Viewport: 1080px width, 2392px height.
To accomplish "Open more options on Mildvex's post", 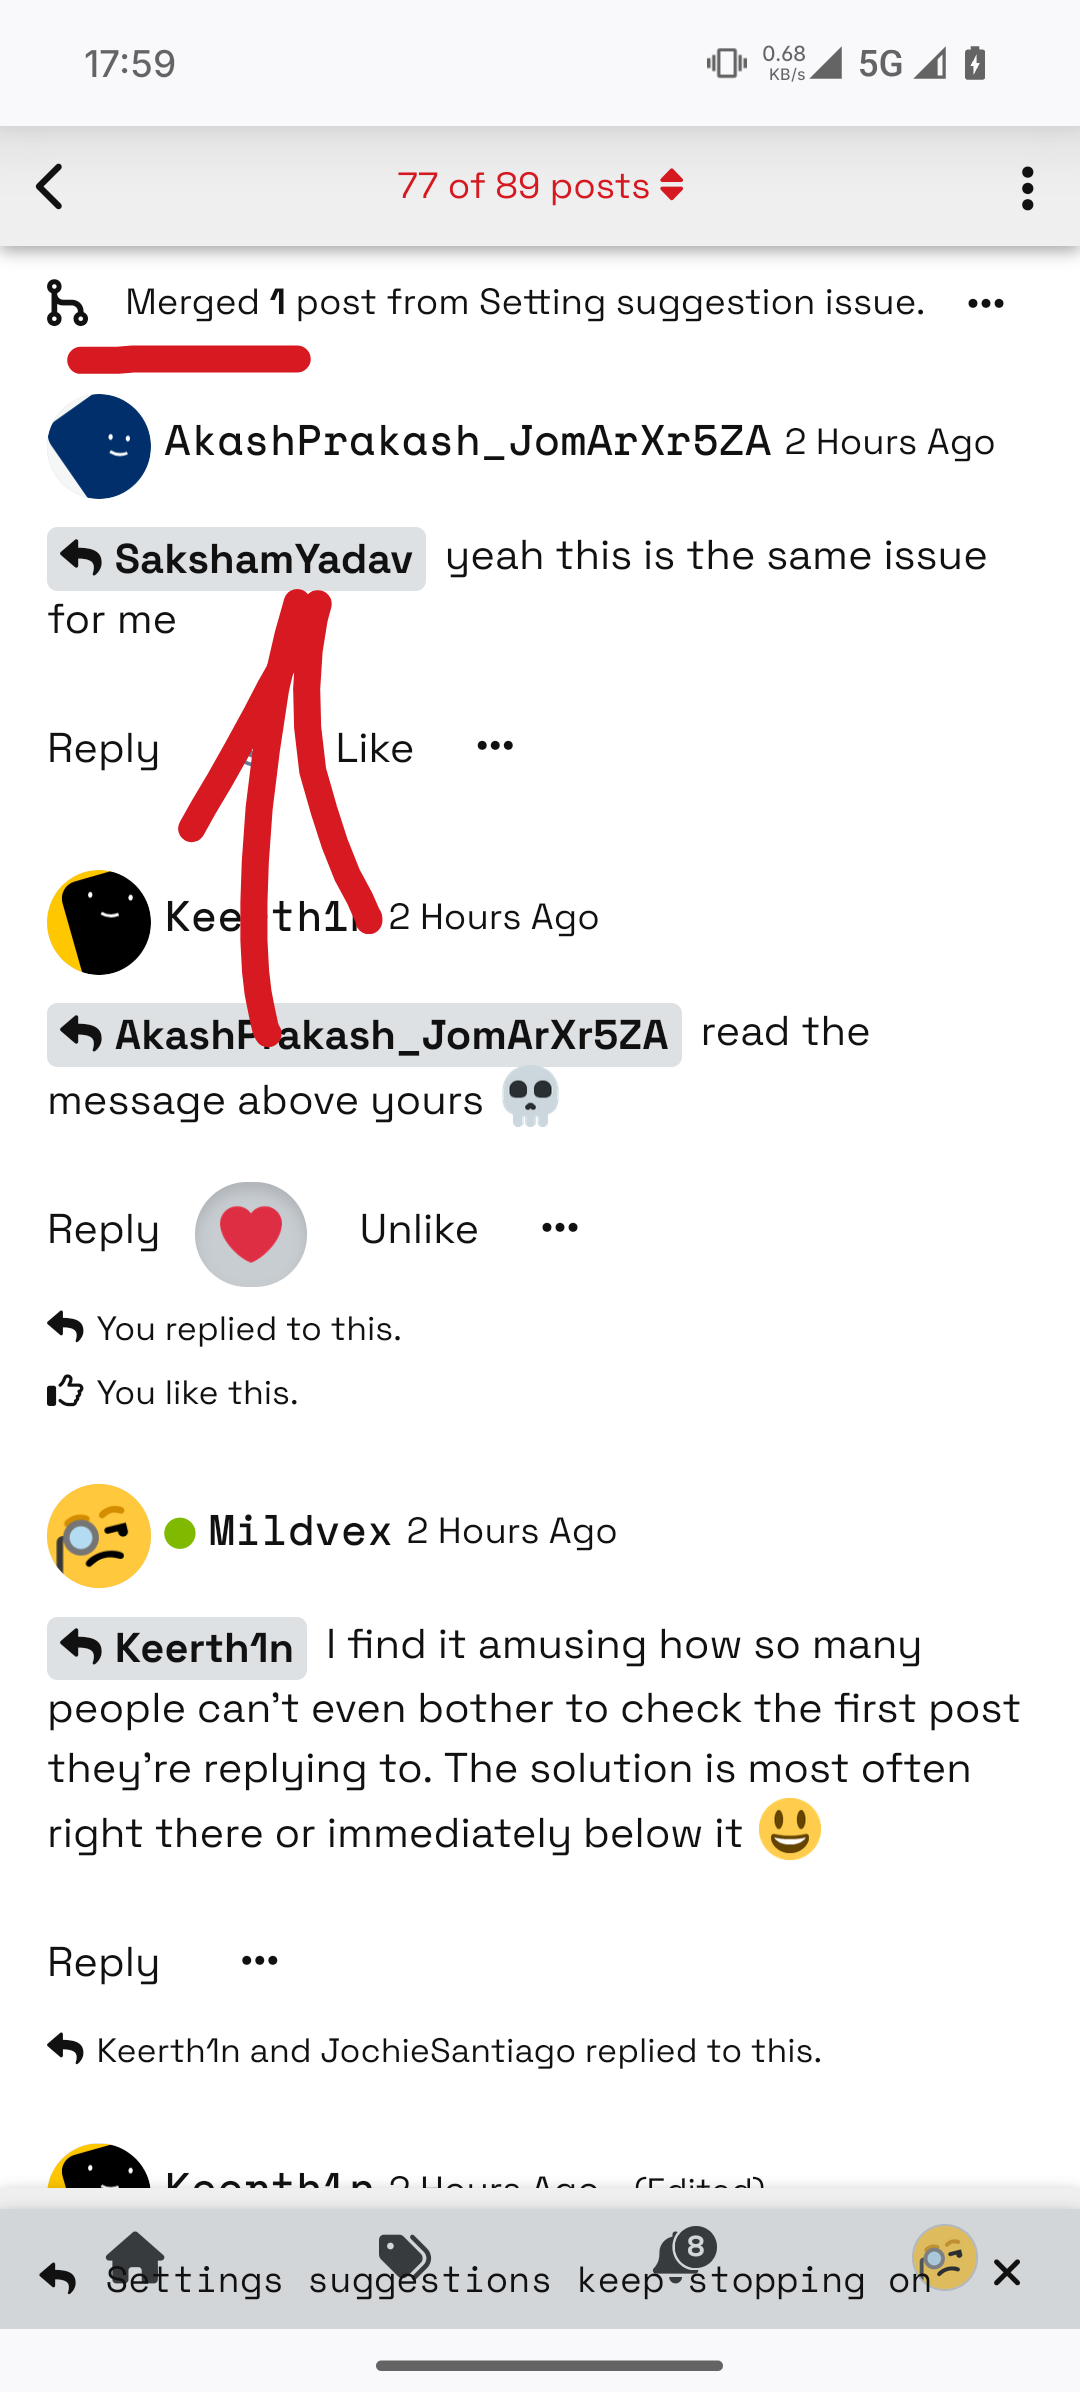I will 260,1960.
